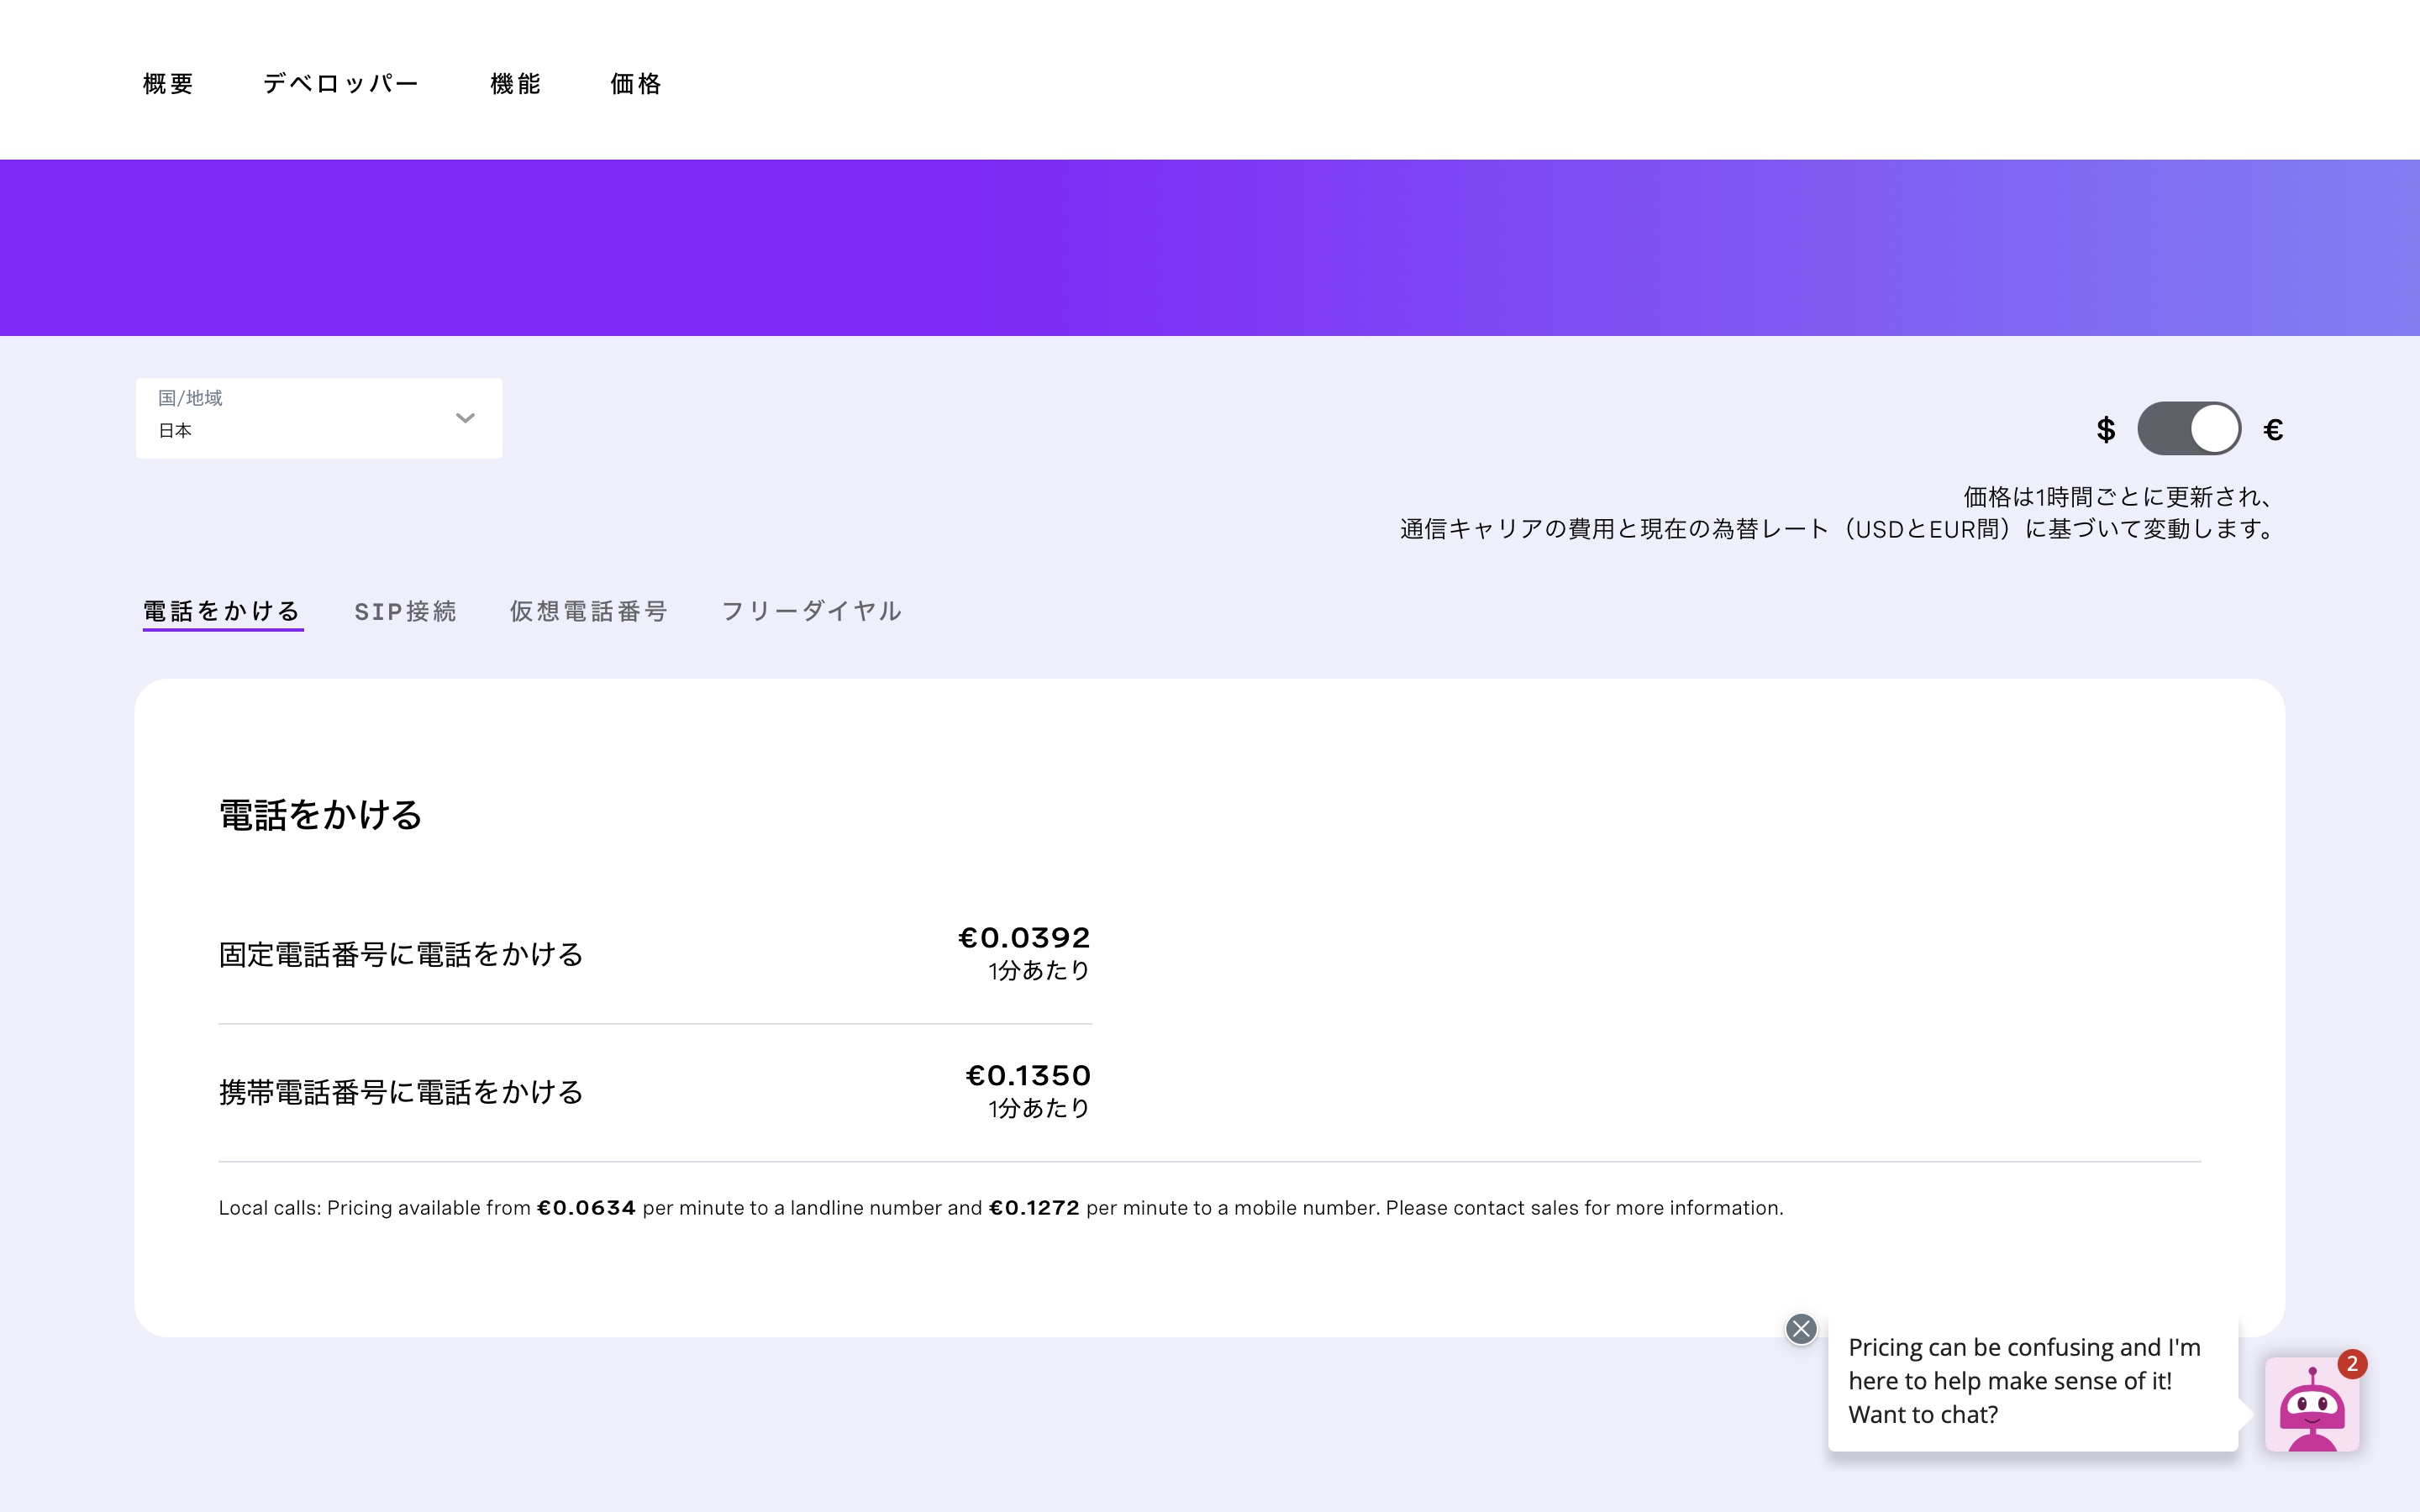
Task: Open the 国/地域 country selector
Action: (318, 417)
